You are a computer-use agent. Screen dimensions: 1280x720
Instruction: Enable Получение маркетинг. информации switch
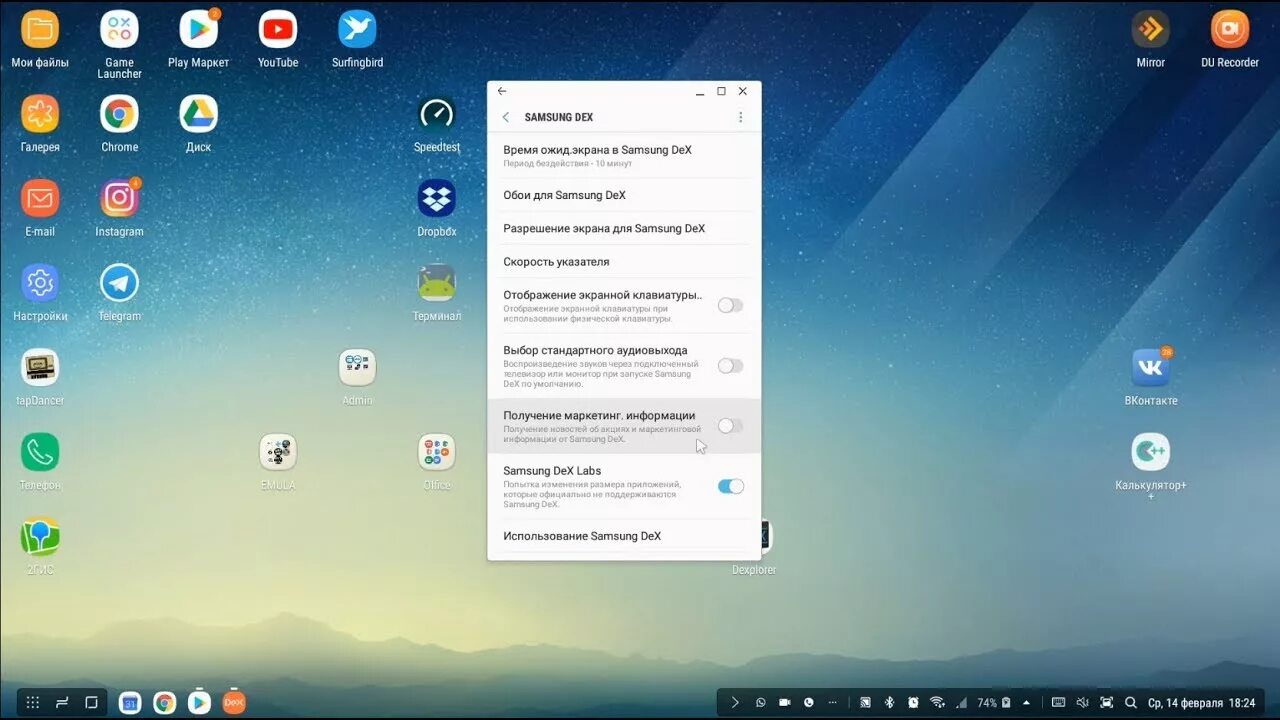pos(730,426)
